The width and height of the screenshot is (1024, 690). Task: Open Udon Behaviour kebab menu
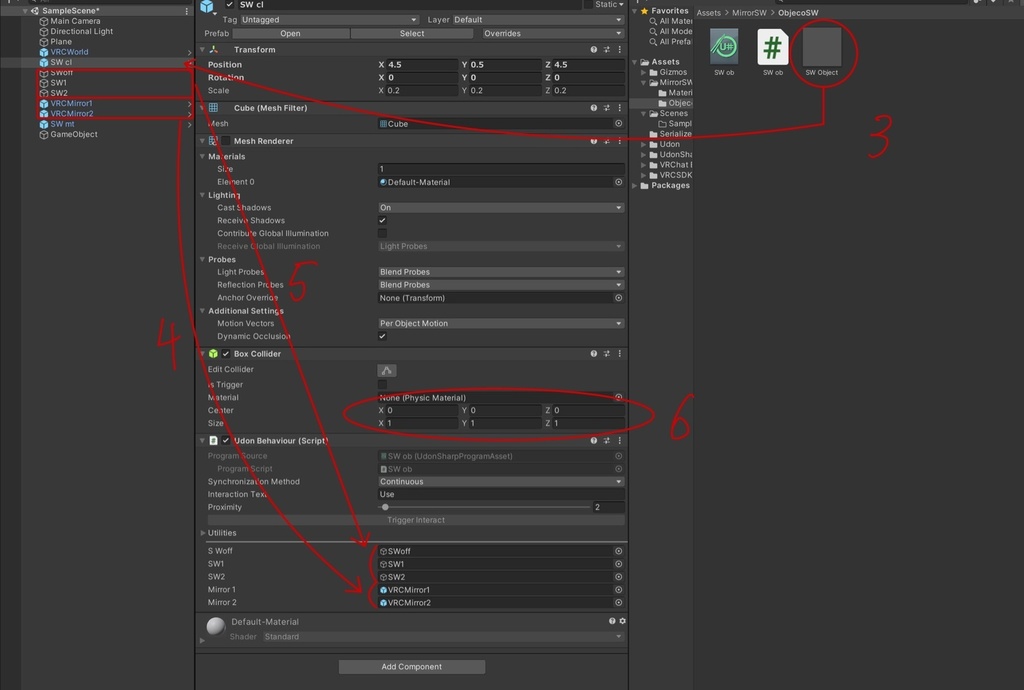(x=620, y=441)
